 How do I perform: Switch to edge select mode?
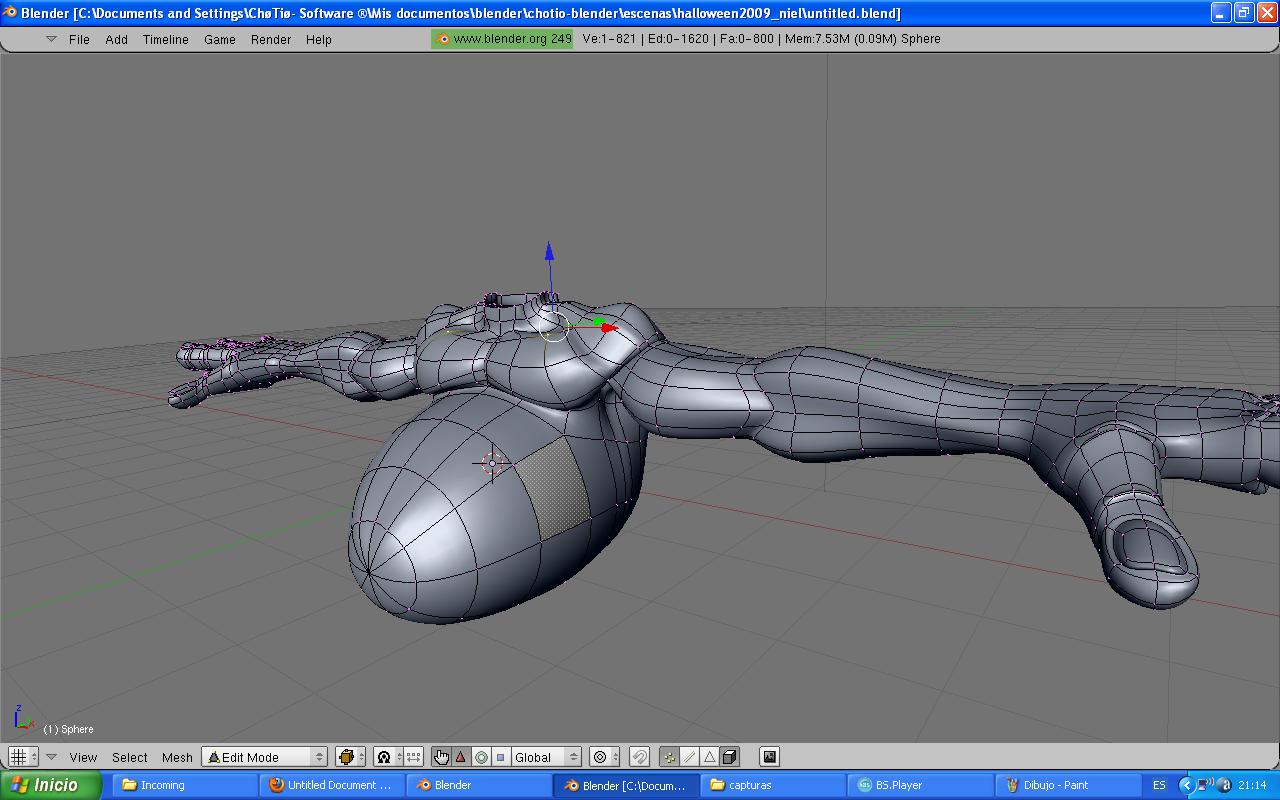click(689, 757)
